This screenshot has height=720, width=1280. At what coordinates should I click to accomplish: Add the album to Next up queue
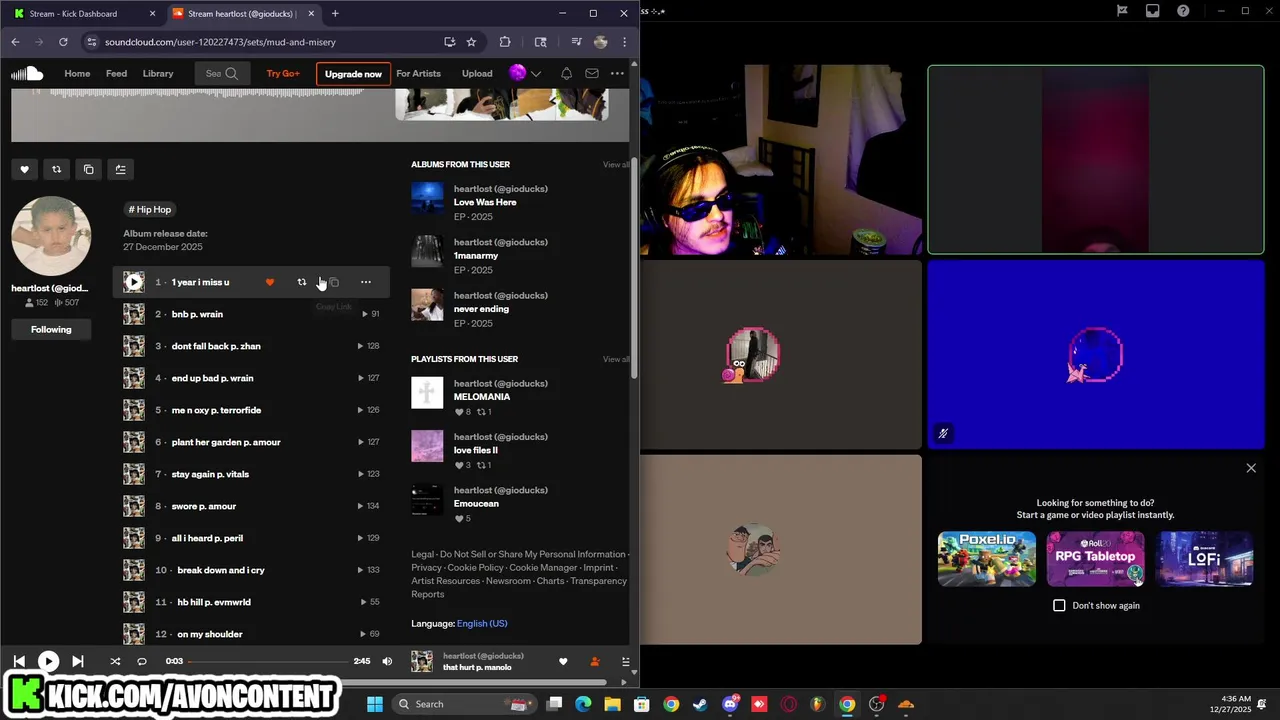pyautogui.click(x=120, y=169)
